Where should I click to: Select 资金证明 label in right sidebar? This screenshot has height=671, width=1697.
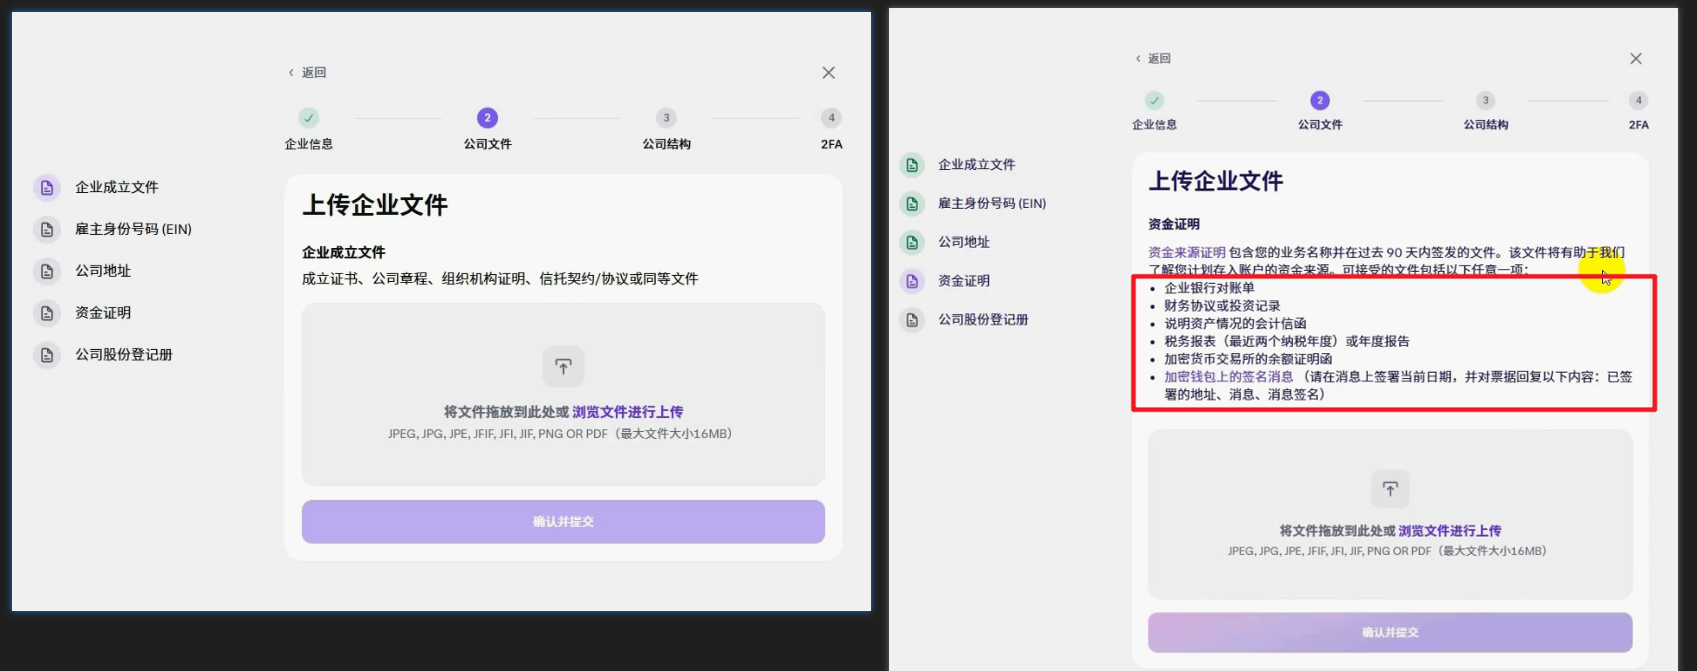tap(964, 281)
